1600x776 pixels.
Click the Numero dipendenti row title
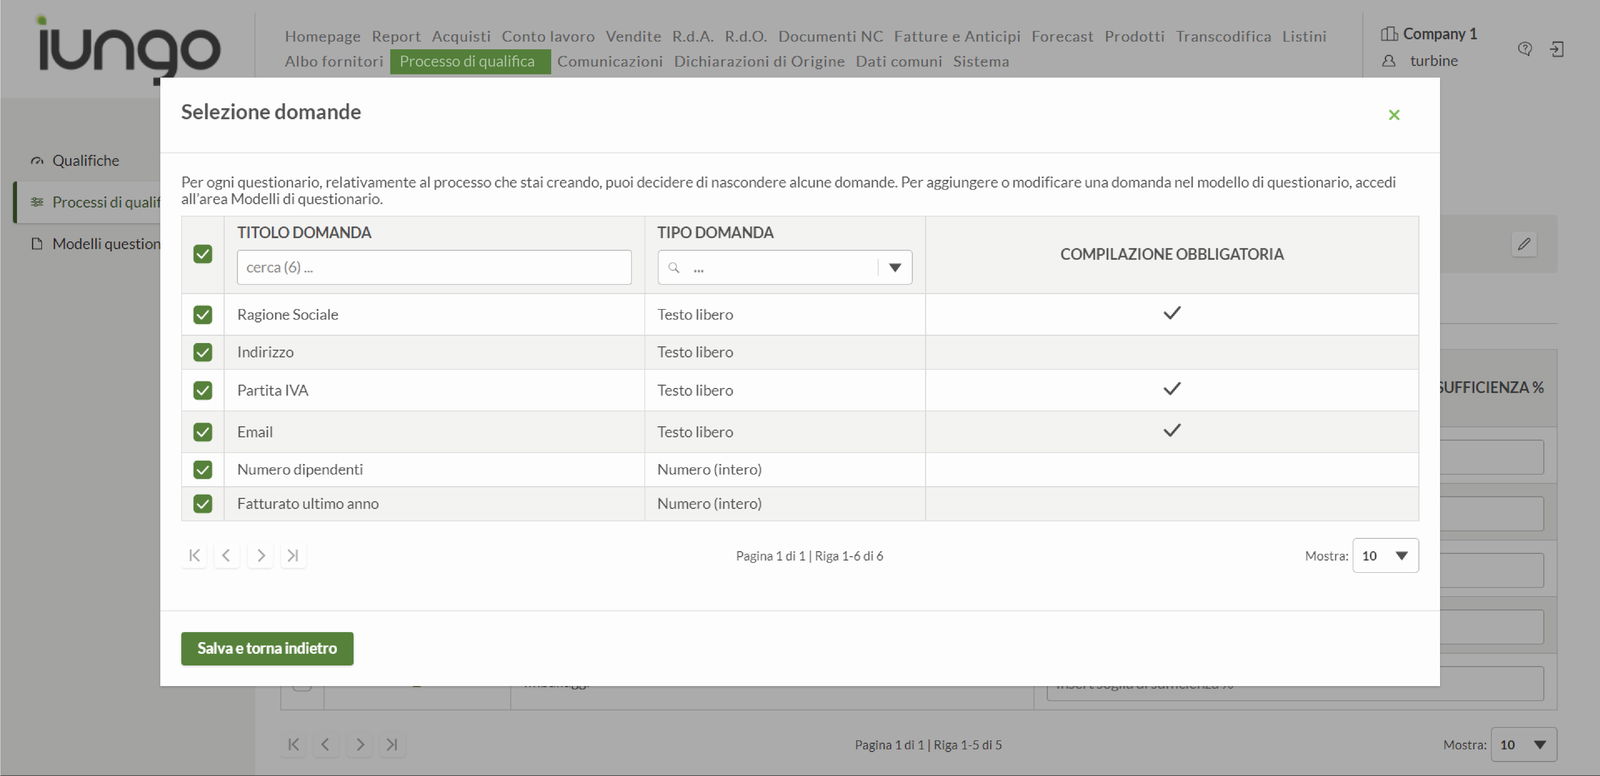coord(300,470)
